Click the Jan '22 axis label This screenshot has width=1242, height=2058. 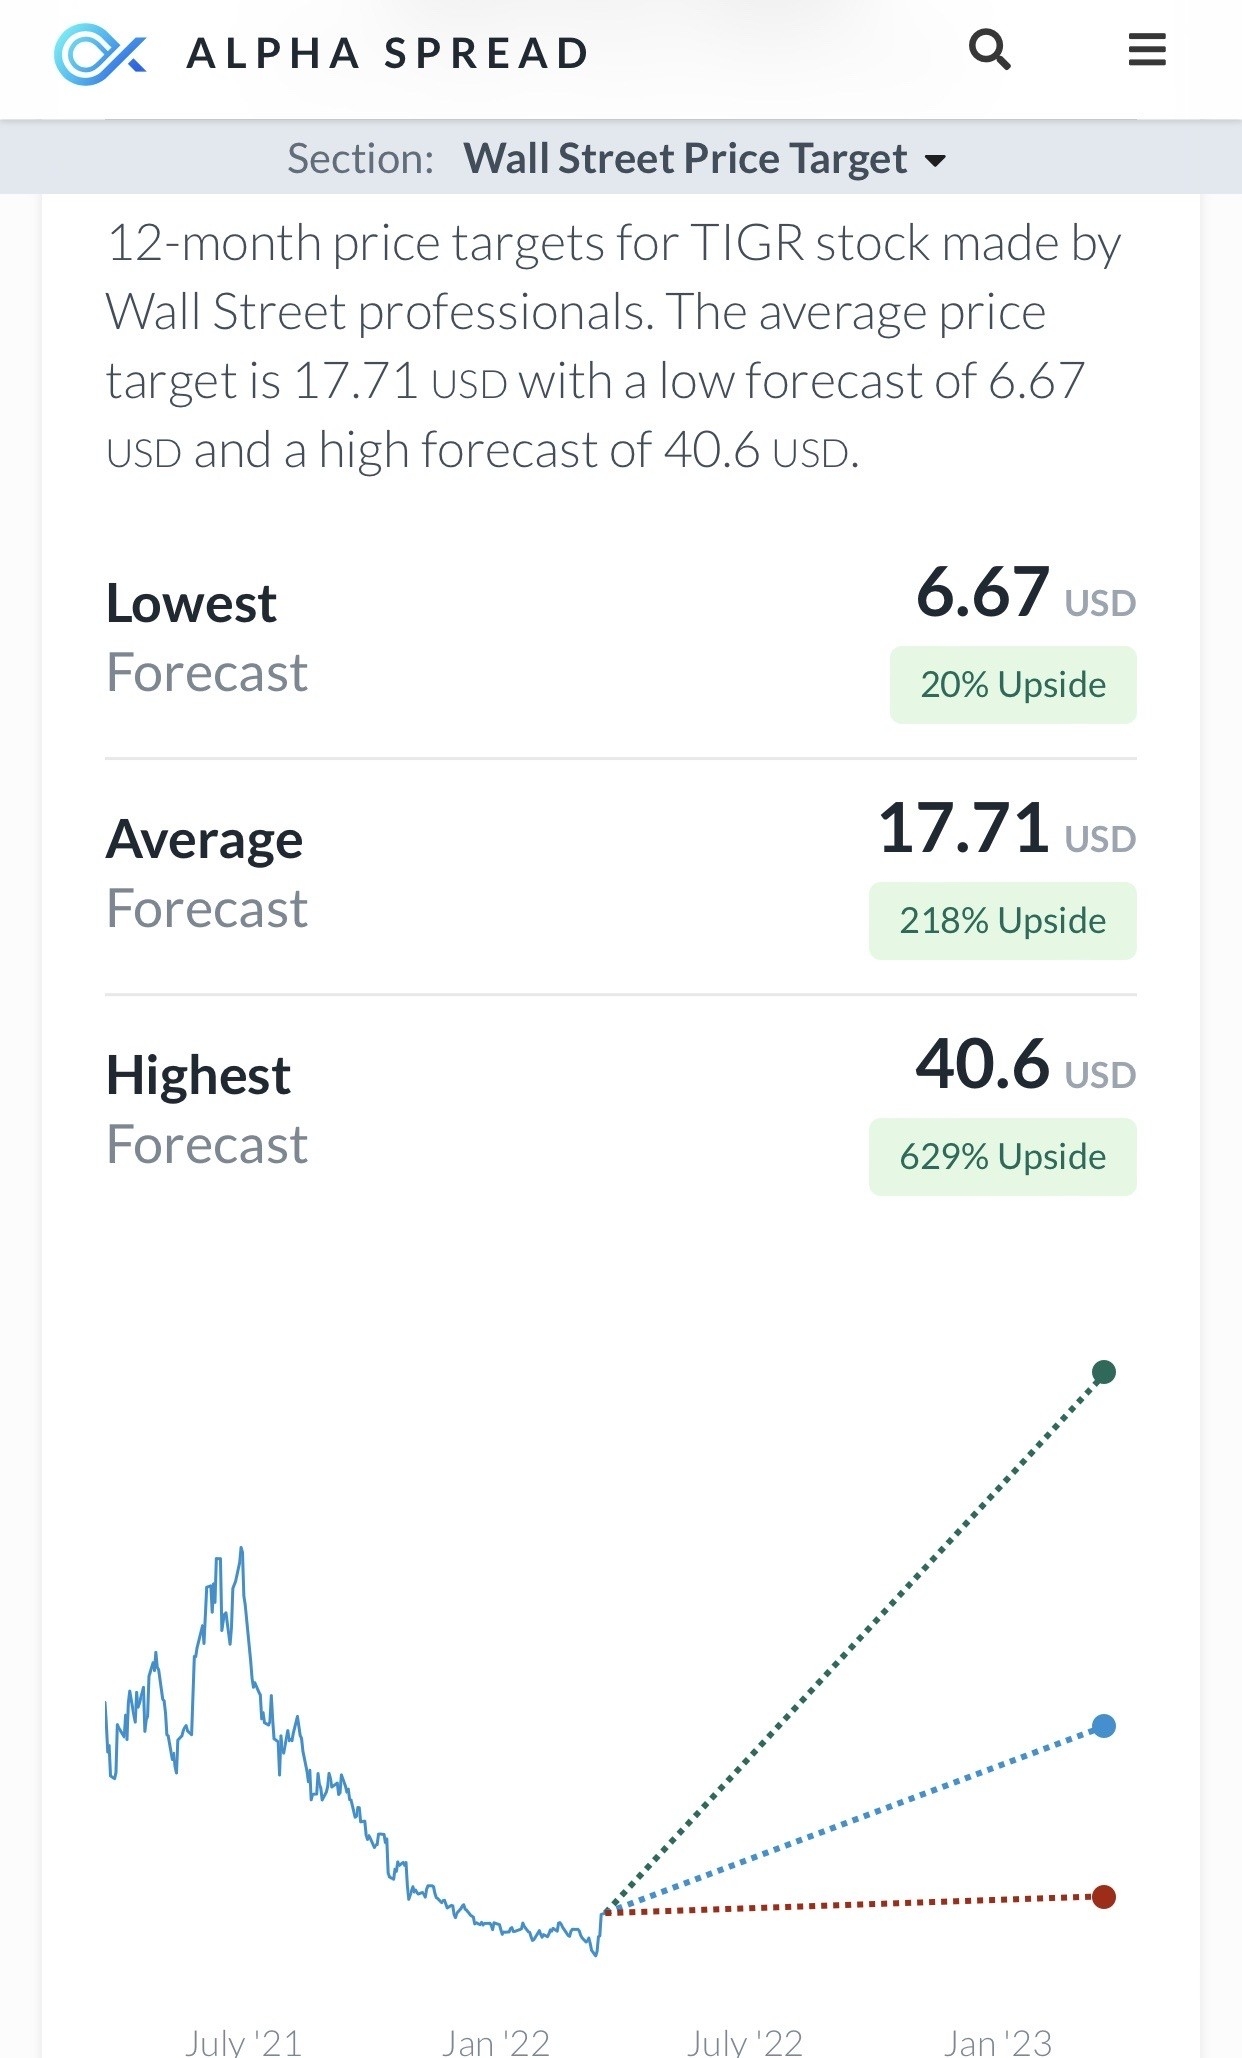coord(496,2042)
